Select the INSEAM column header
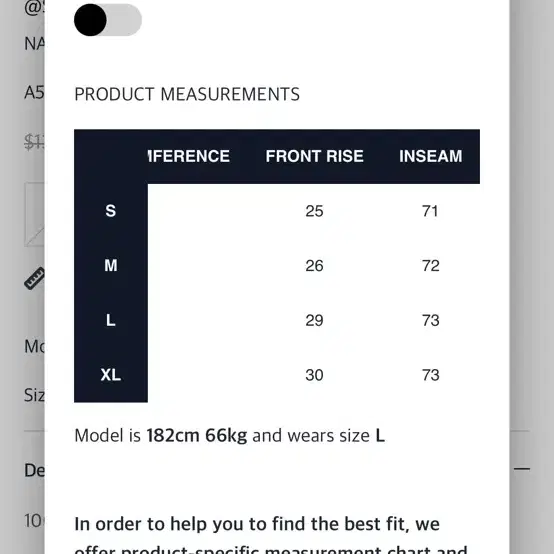 [430, 156]
